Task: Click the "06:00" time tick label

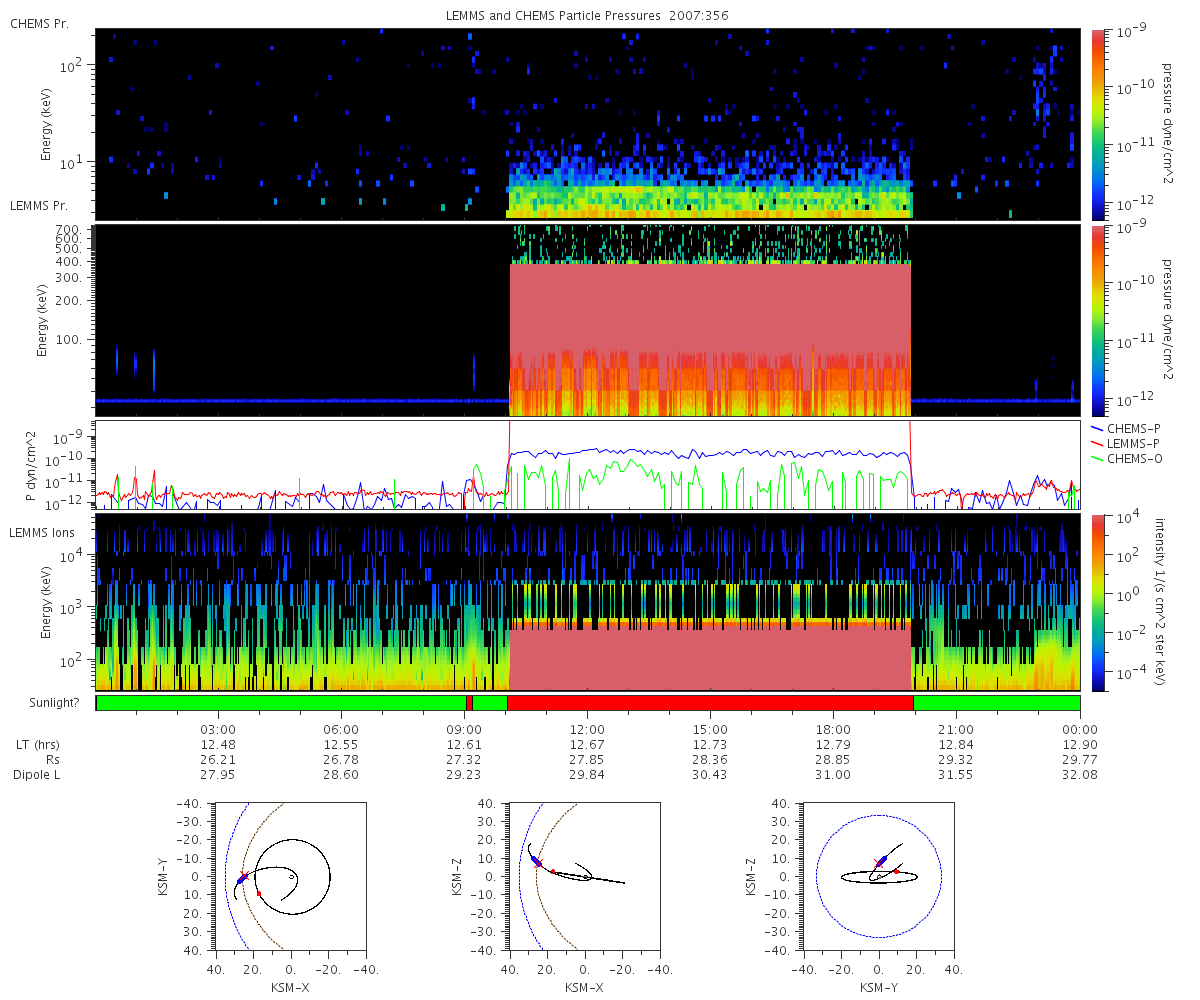Action: [342, 728]
